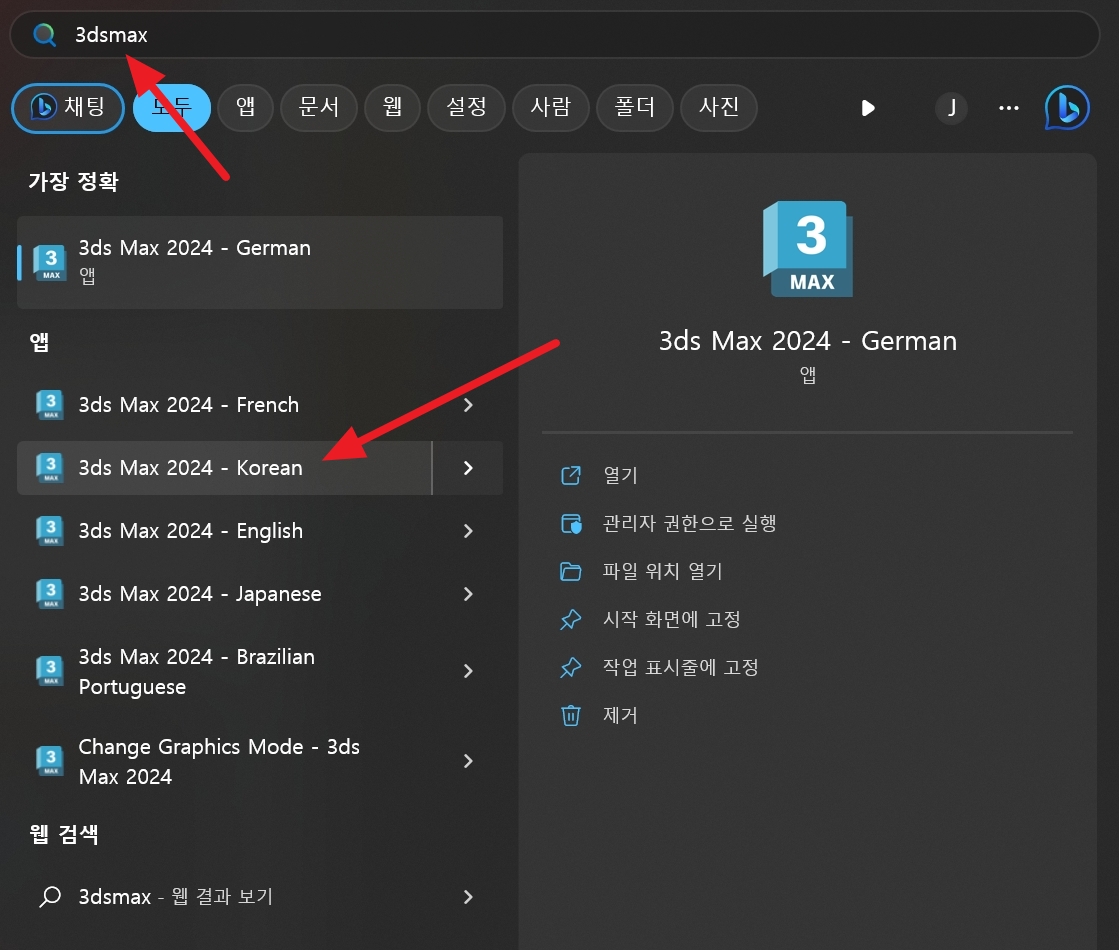Click the 3ds Max icon beside Brazilian Portuguese
This screenshot has height=950, width=1119.
[x=51, y=671]
